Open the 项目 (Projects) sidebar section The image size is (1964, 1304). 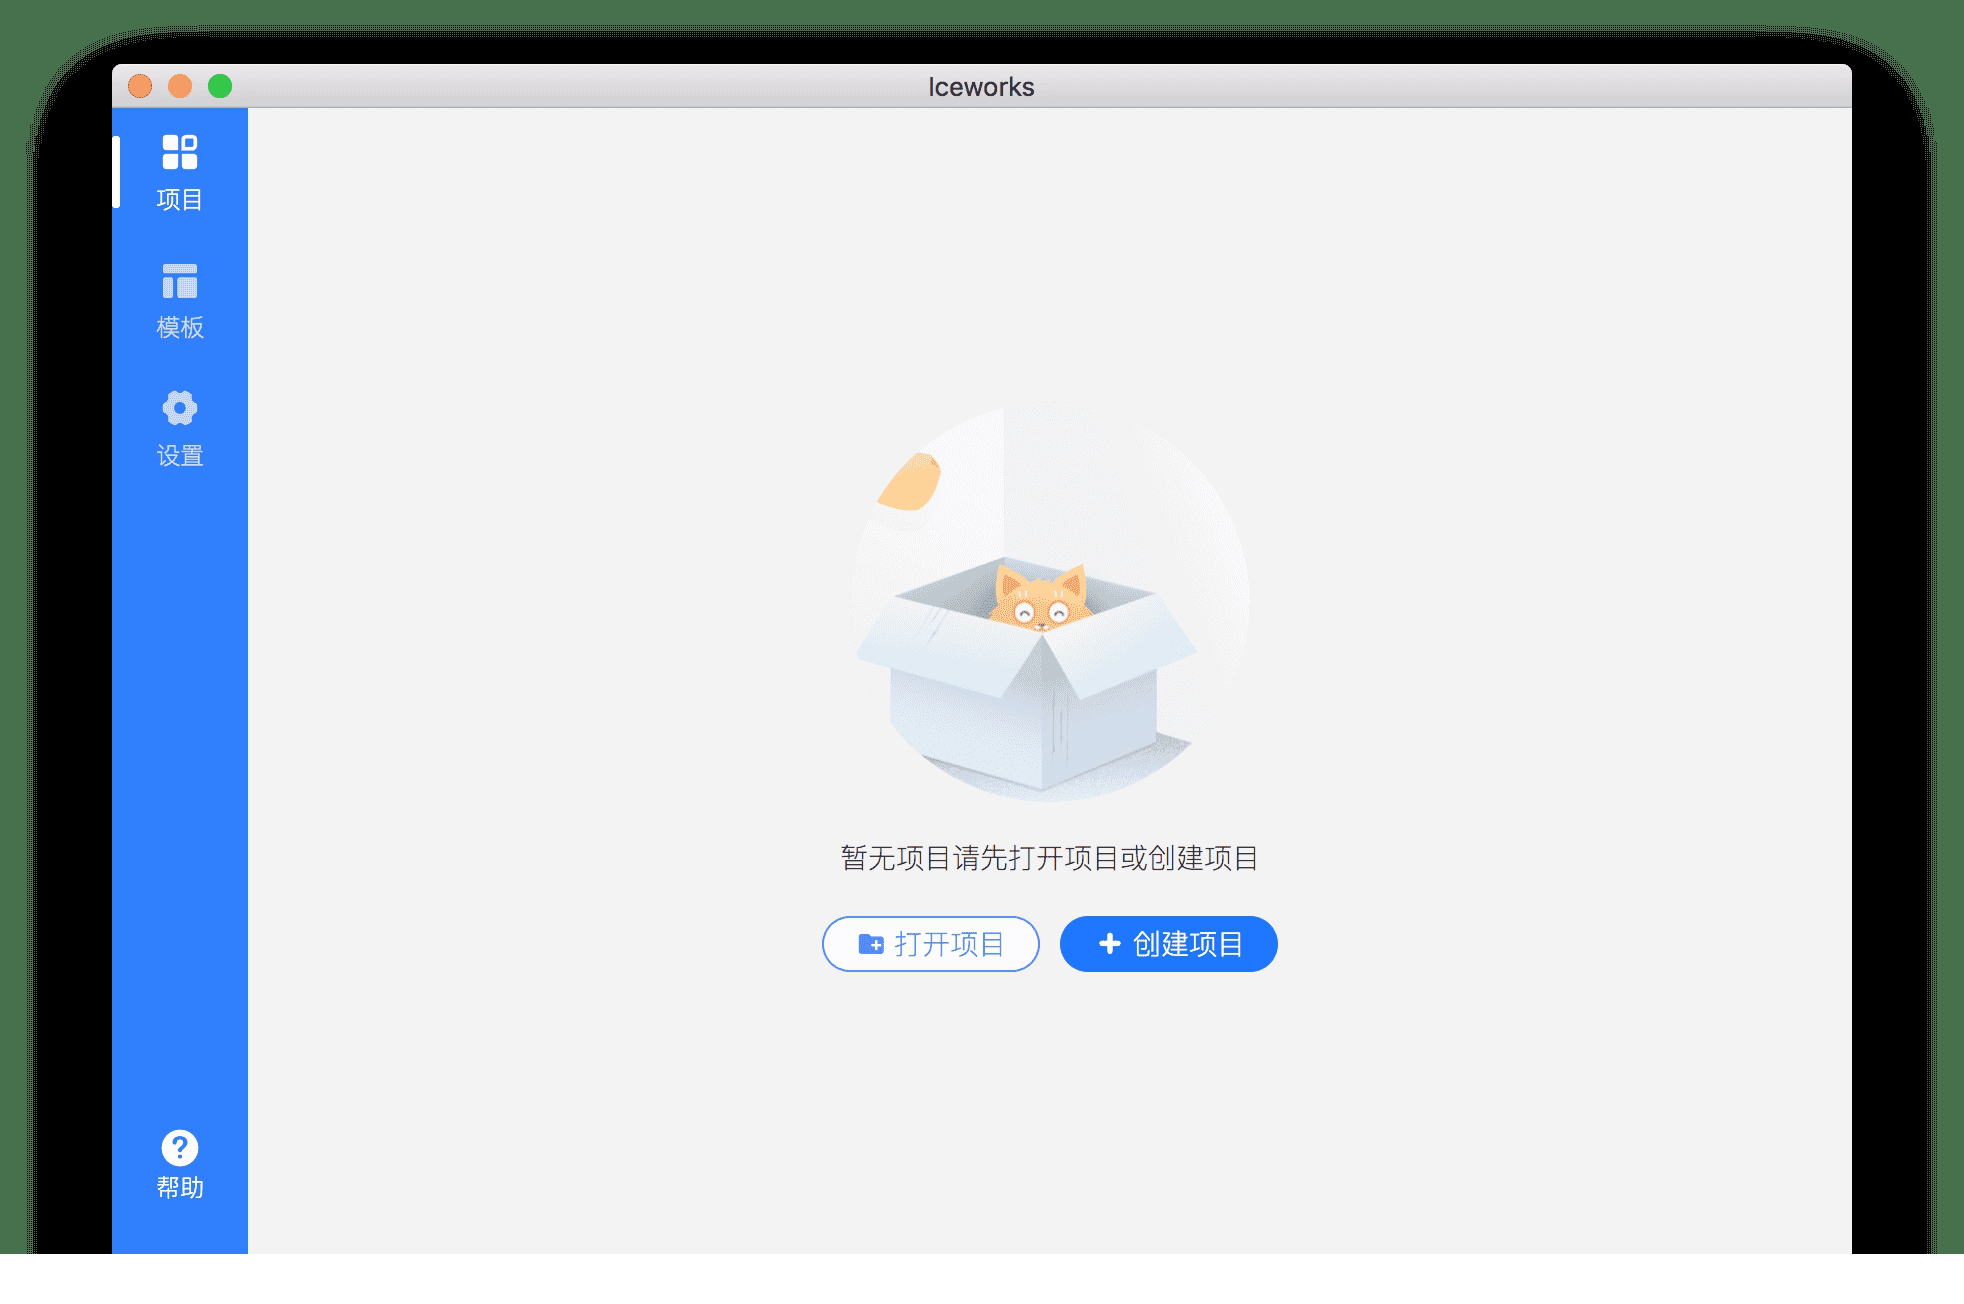(180, 173)
